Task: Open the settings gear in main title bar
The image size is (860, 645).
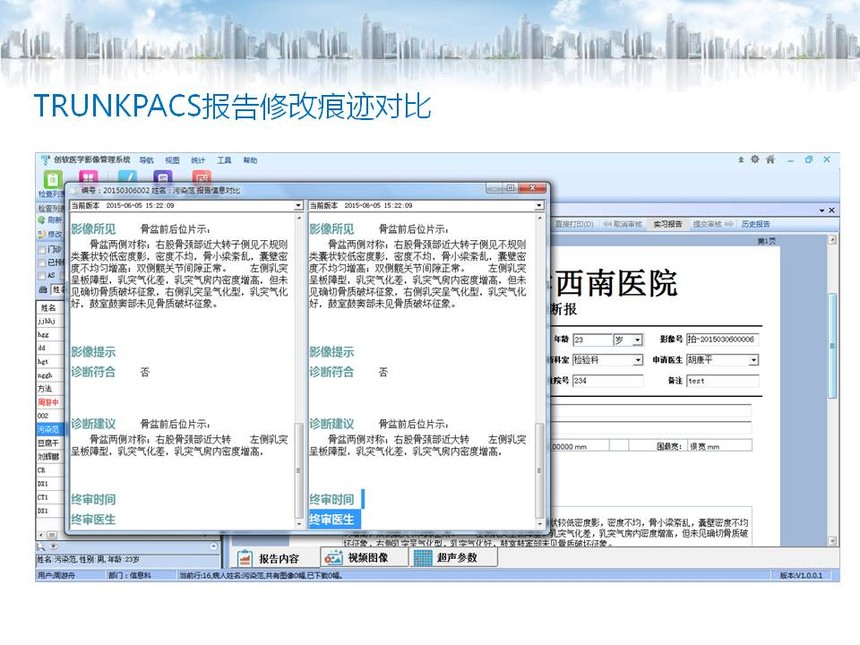Action: (755, 160)
